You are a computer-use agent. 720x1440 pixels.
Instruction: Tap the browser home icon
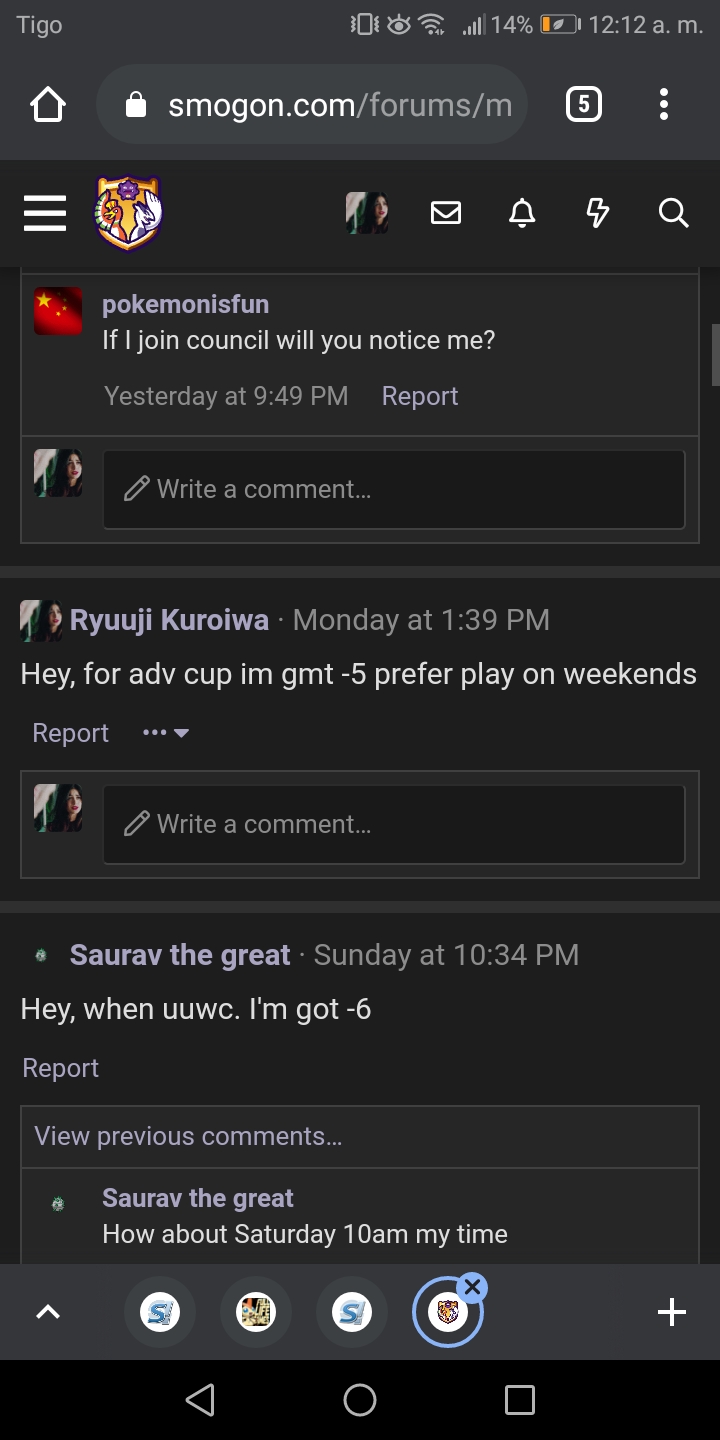[x=47, y=103]
